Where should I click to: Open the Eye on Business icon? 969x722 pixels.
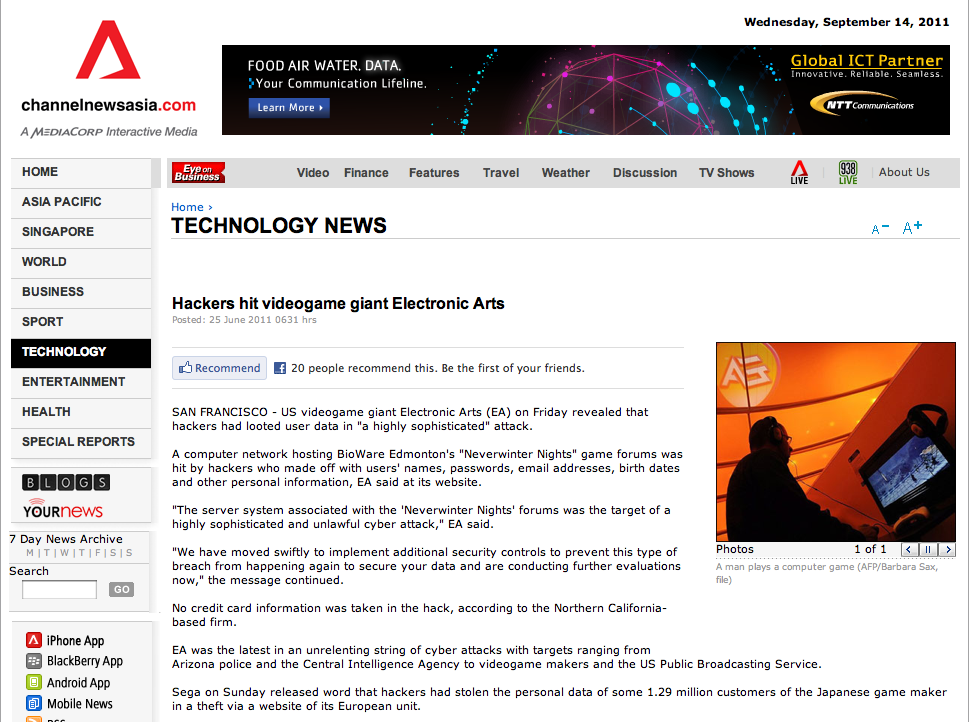tap(197, 172)
